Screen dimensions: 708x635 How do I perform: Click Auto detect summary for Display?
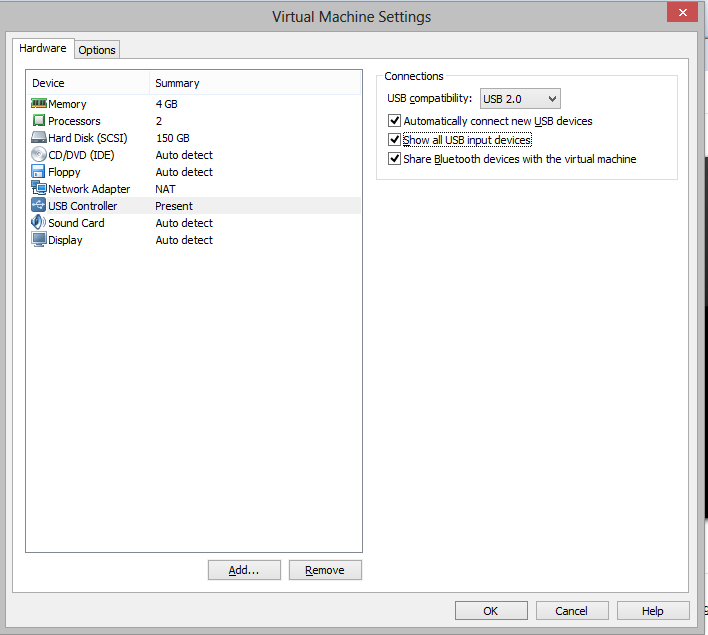tap(184, 240)
